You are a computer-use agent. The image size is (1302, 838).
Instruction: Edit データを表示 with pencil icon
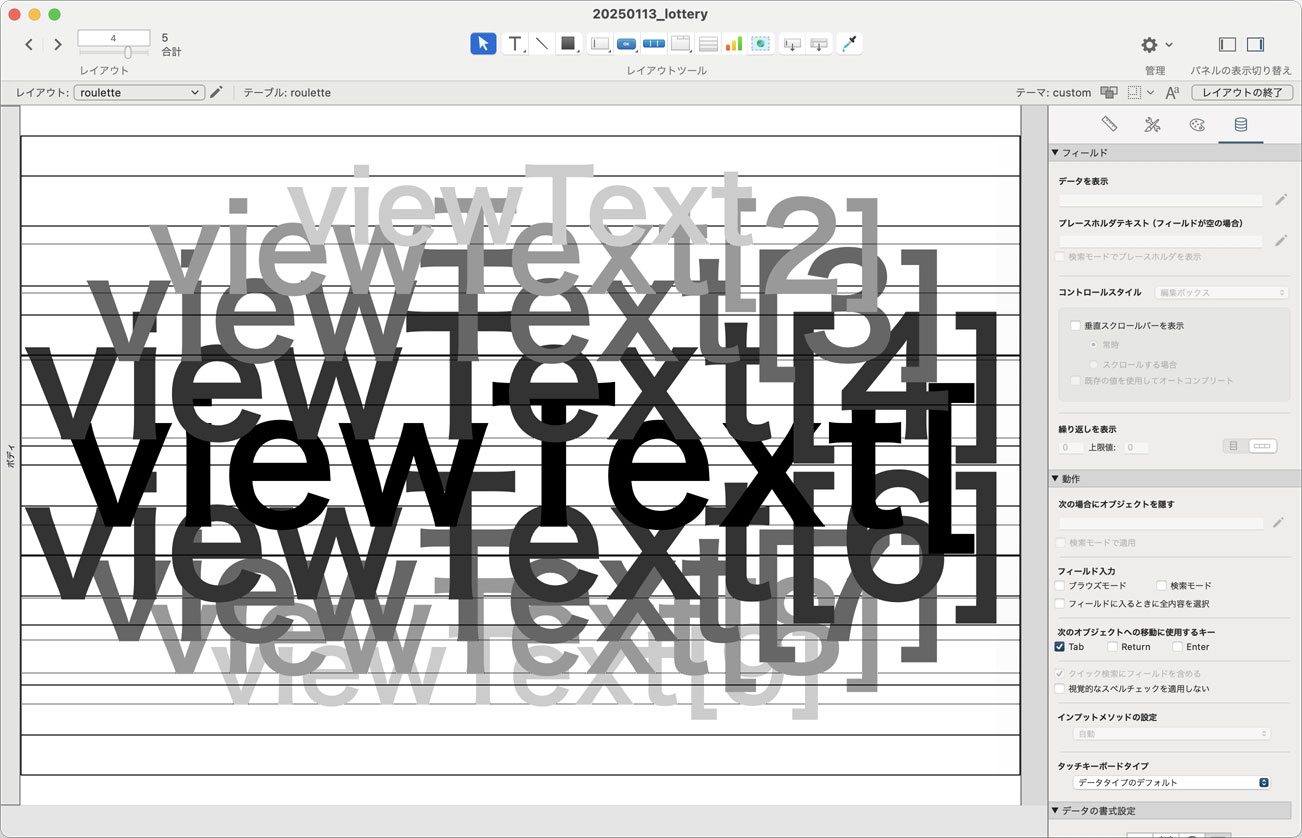(1280, 200)
